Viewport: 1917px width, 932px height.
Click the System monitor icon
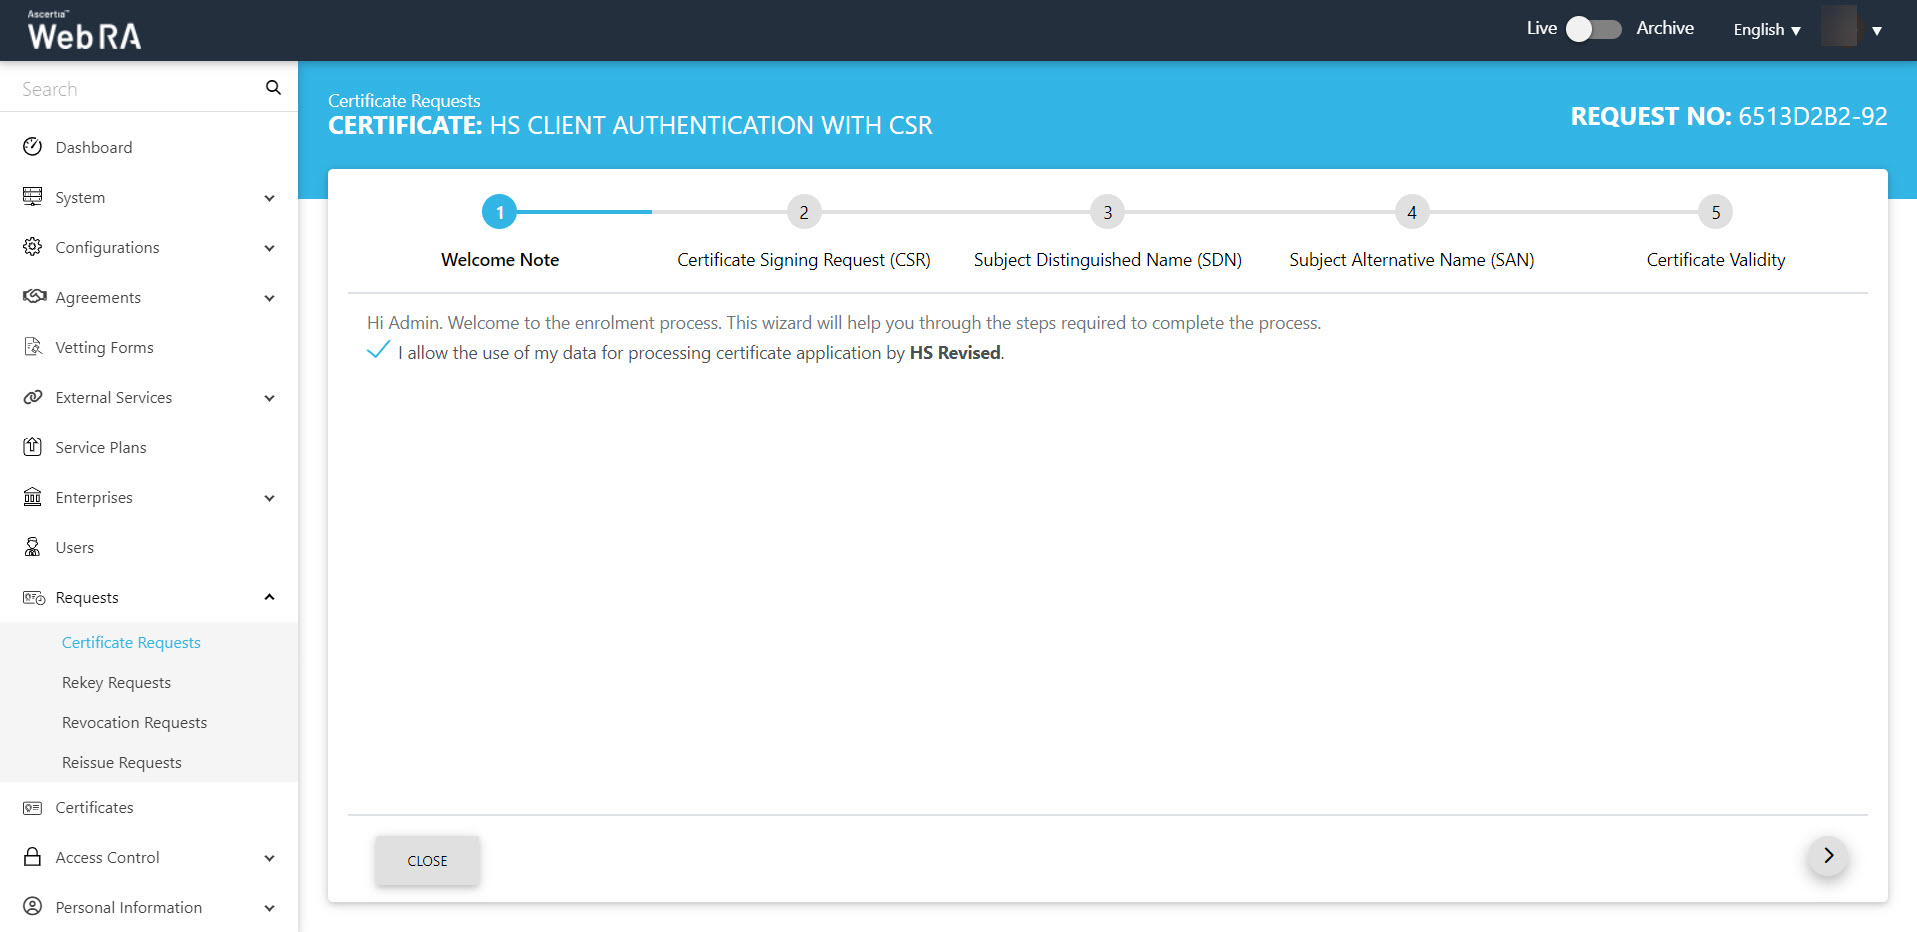(33, 197)
